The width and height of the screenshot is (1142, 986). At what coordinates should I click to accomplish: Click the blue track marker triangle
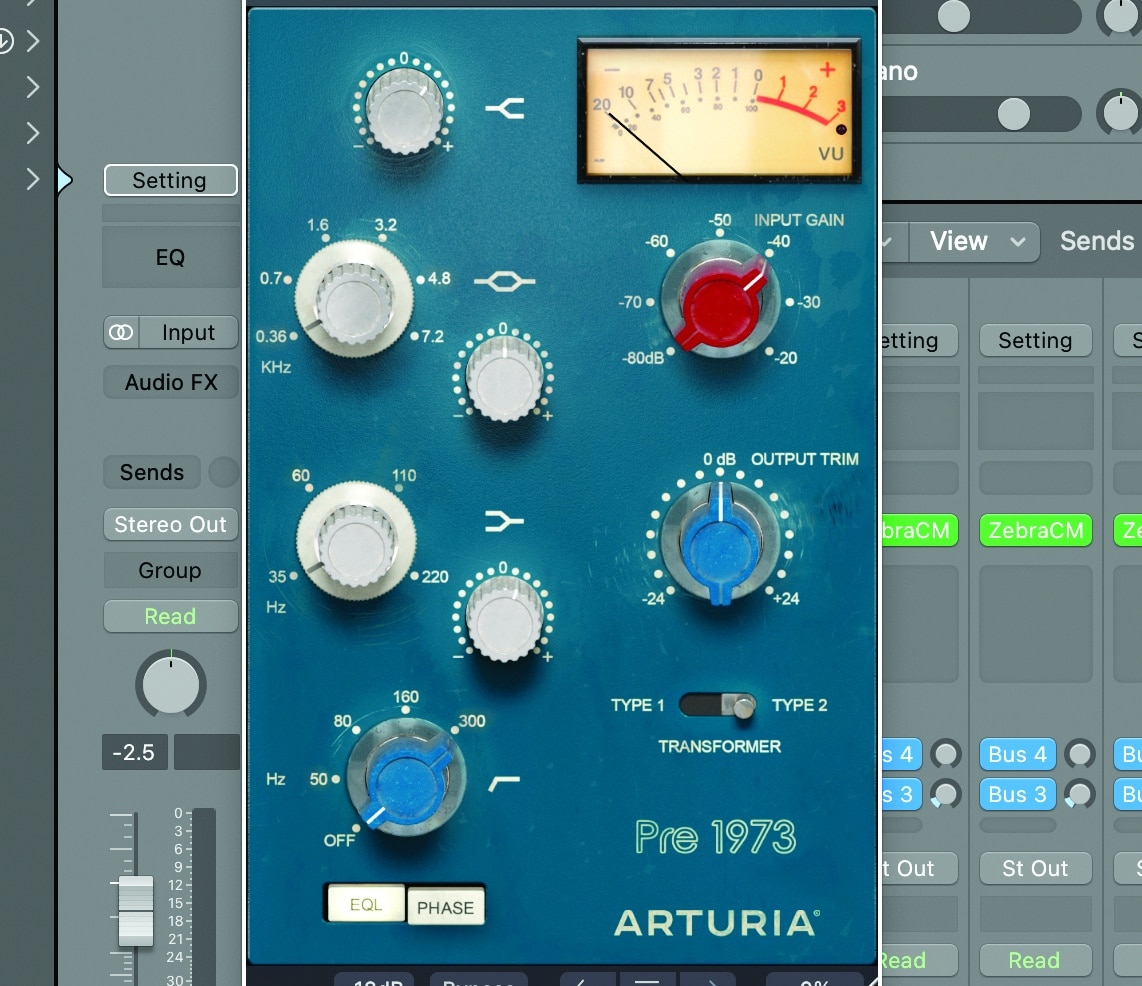[64, 179]
